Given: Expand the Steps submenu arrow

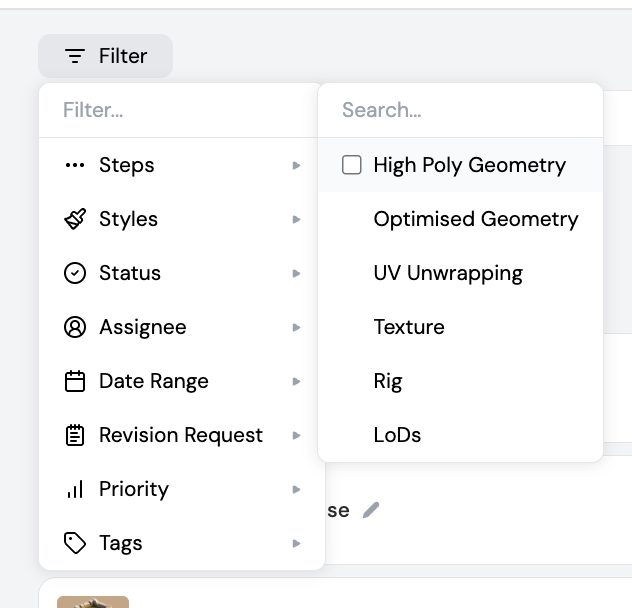Looking at the screenshot, I should pyautogui.click(x=296, y=165).
